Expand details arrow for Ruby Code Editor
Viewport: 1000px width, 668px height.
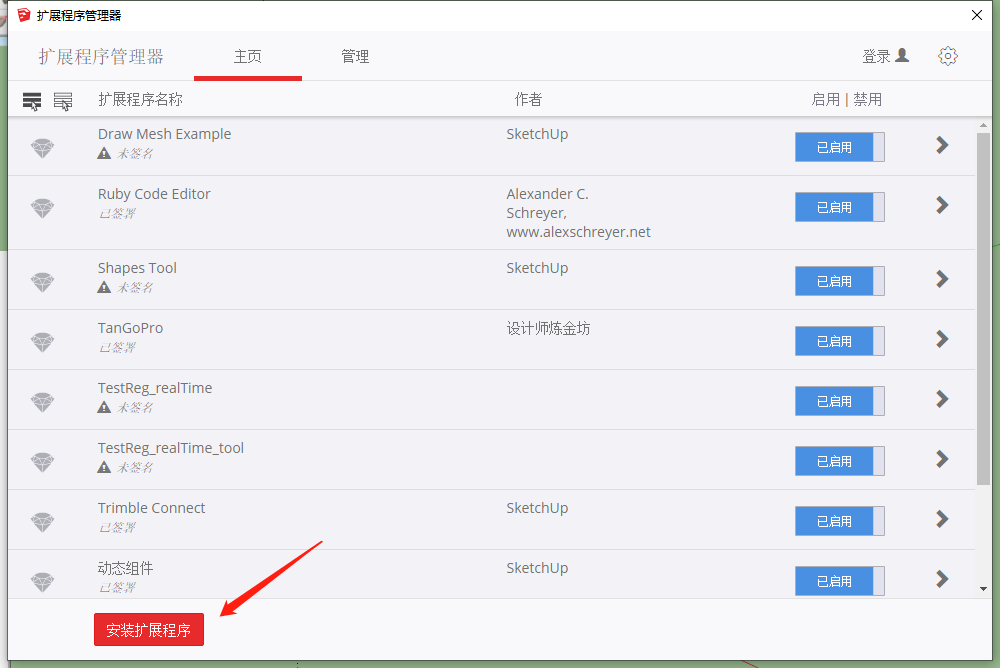(942, 205)
